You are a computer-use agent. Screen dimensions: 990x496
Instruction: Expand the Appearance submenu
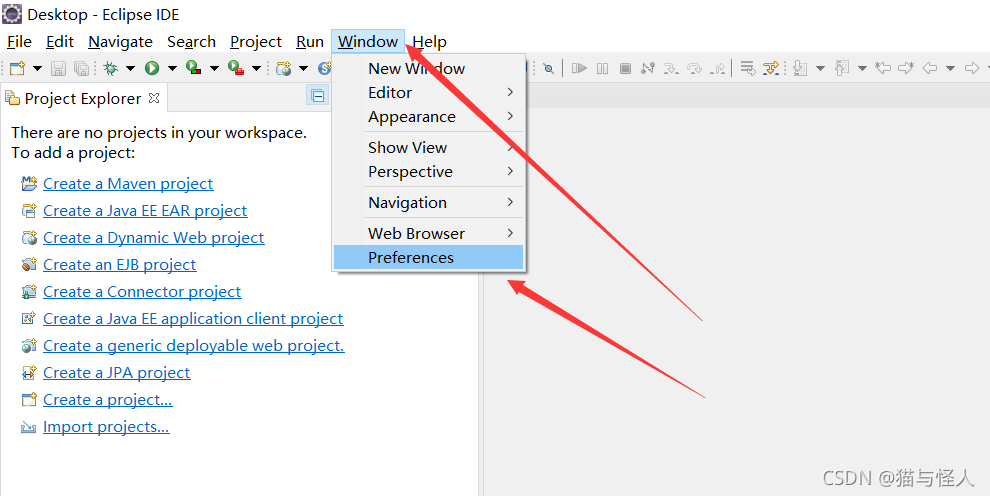[429, 117]
